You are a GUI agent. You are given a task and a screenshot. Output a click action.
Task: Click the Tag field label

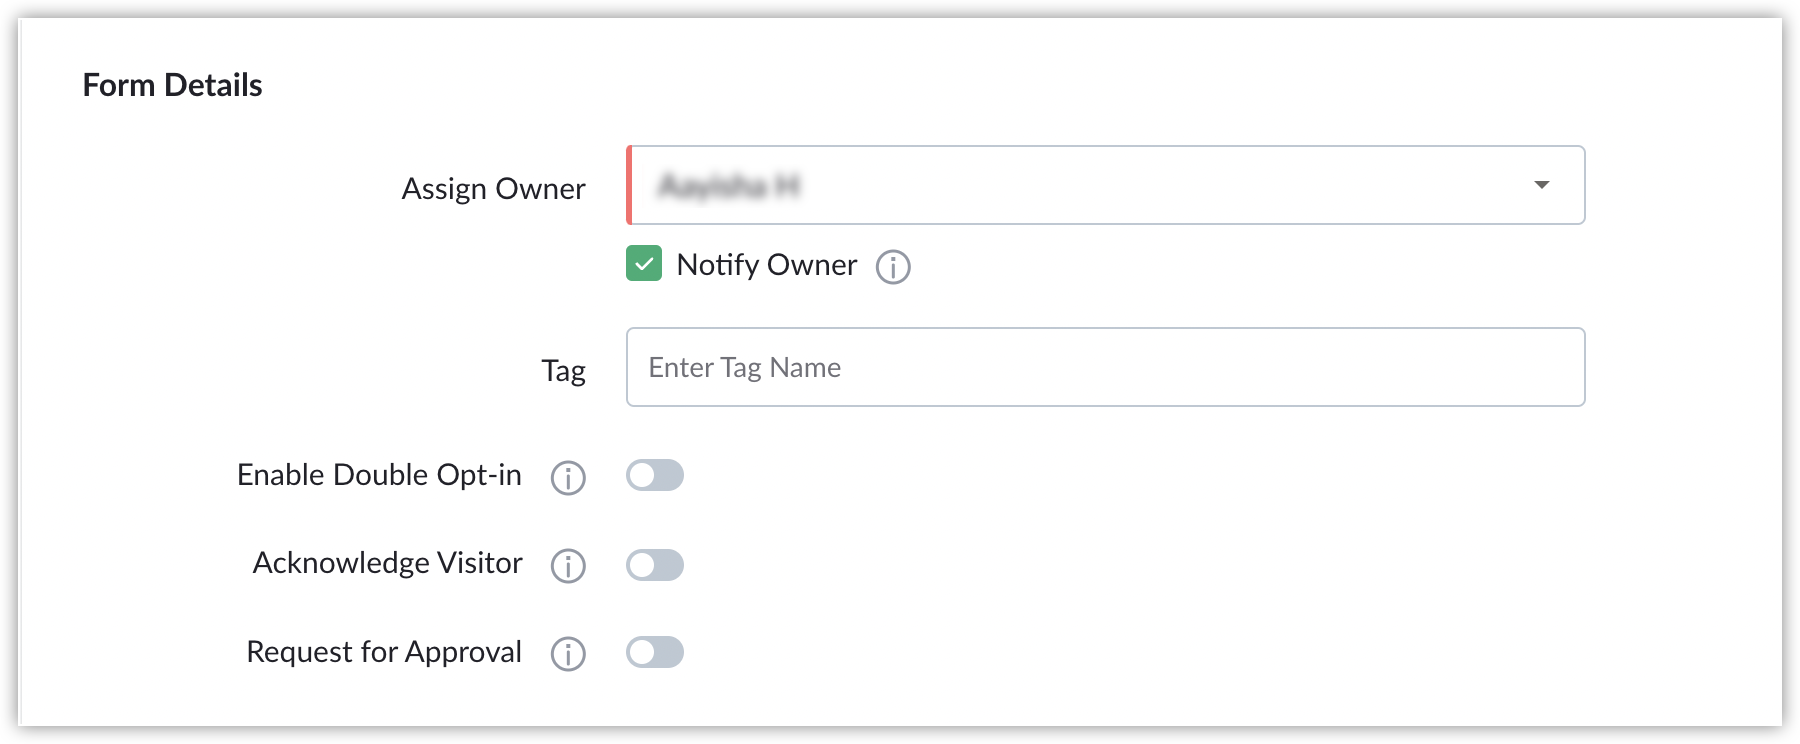coord(563,371)
